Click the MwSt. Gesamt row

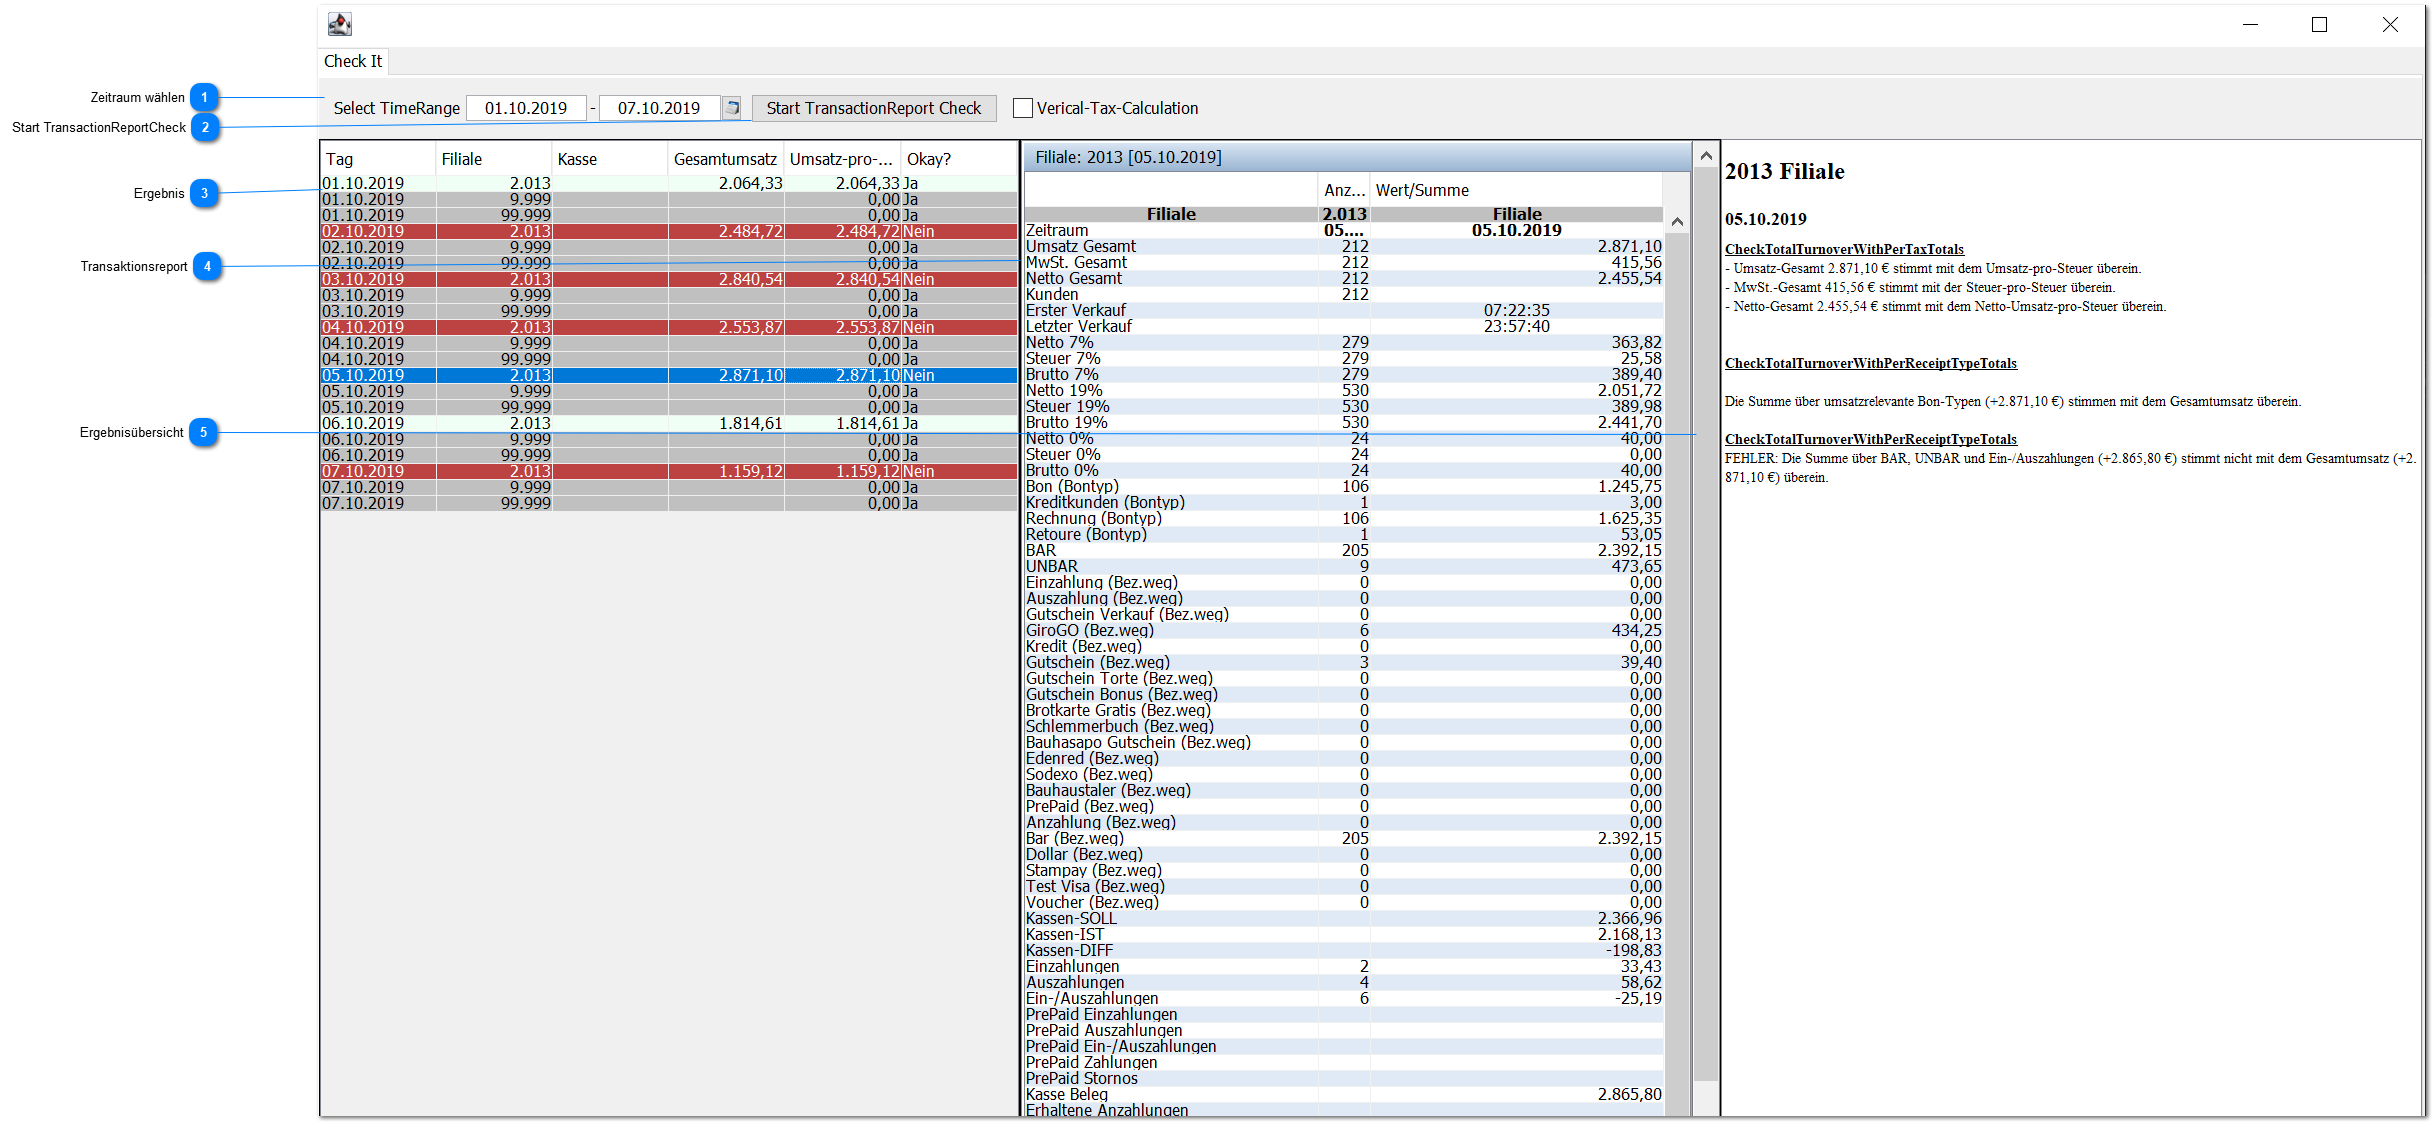click(1344, 262)
